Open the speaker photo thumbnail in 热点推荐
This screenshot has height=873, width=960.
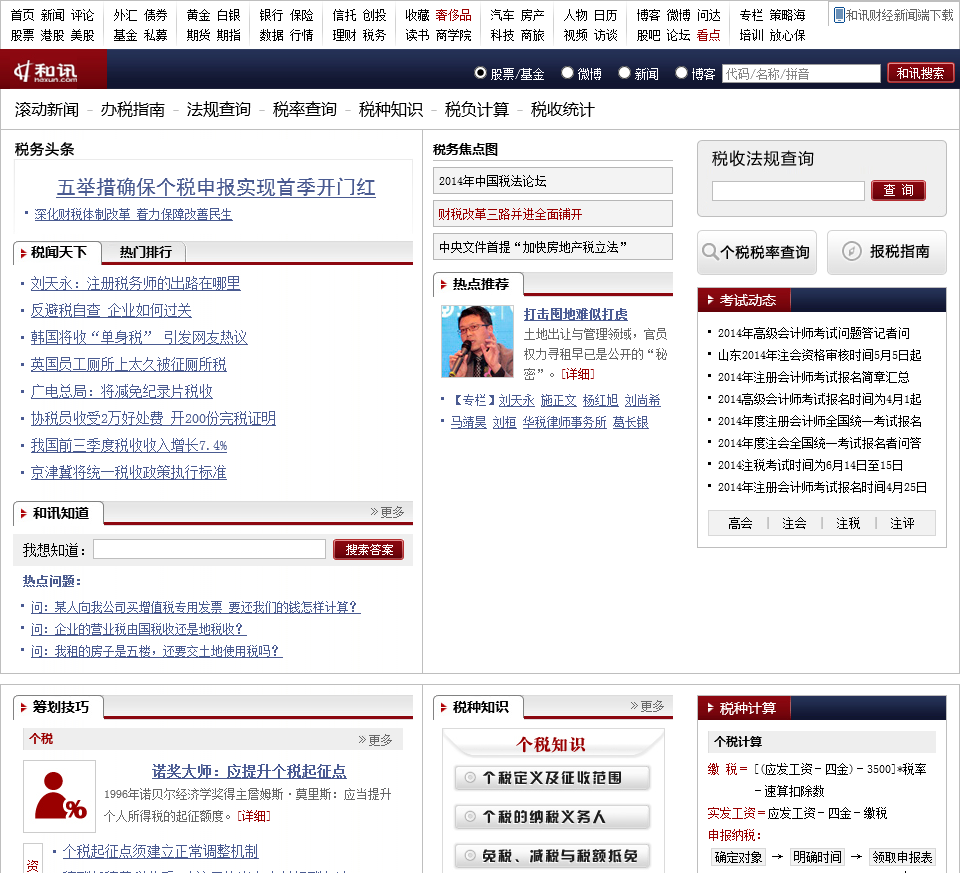pos(477,341)
